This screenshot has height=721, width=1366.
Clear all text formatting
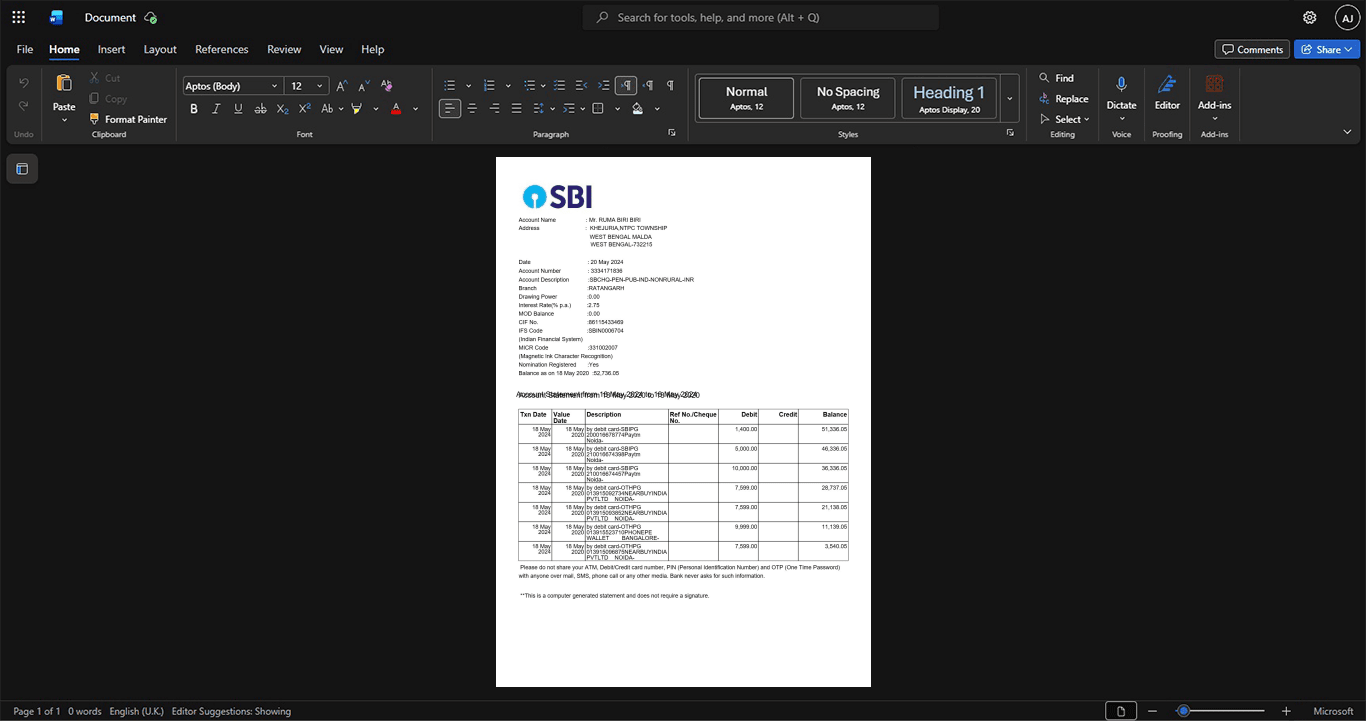point(387,86)
